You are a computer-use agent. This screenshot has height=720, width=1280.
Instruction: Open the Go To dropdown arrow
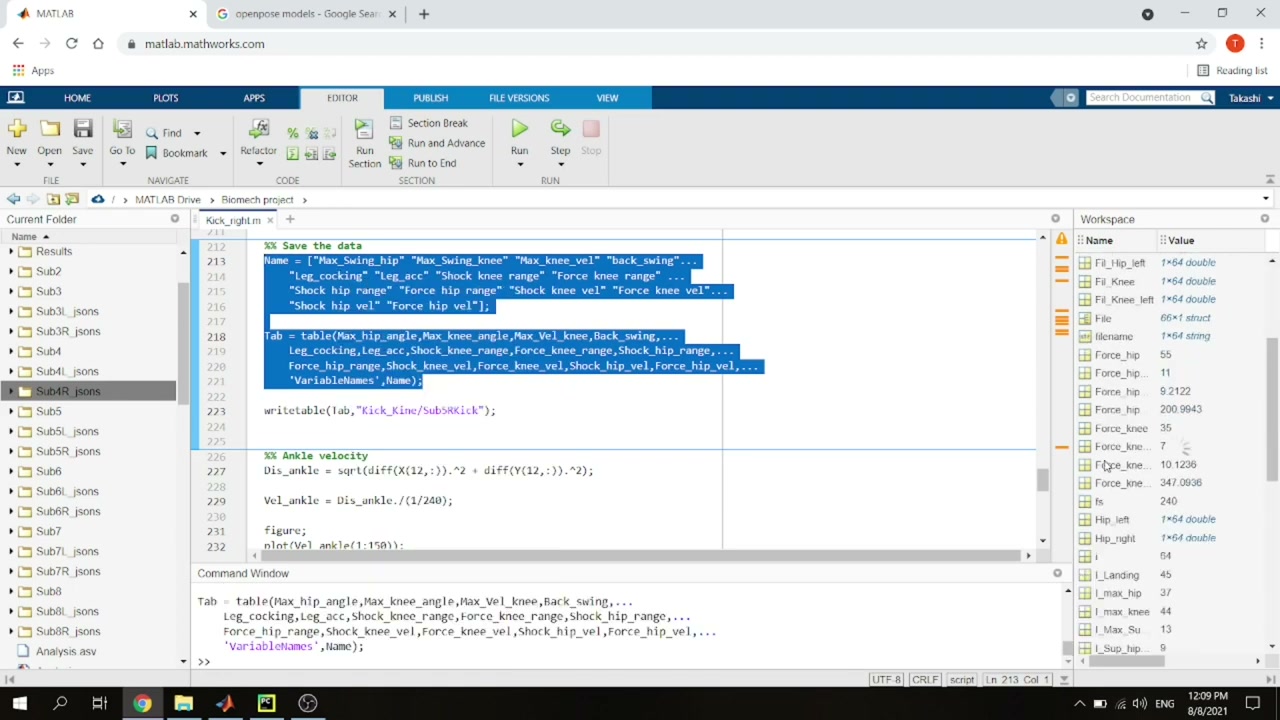click(x=122, y=164)
